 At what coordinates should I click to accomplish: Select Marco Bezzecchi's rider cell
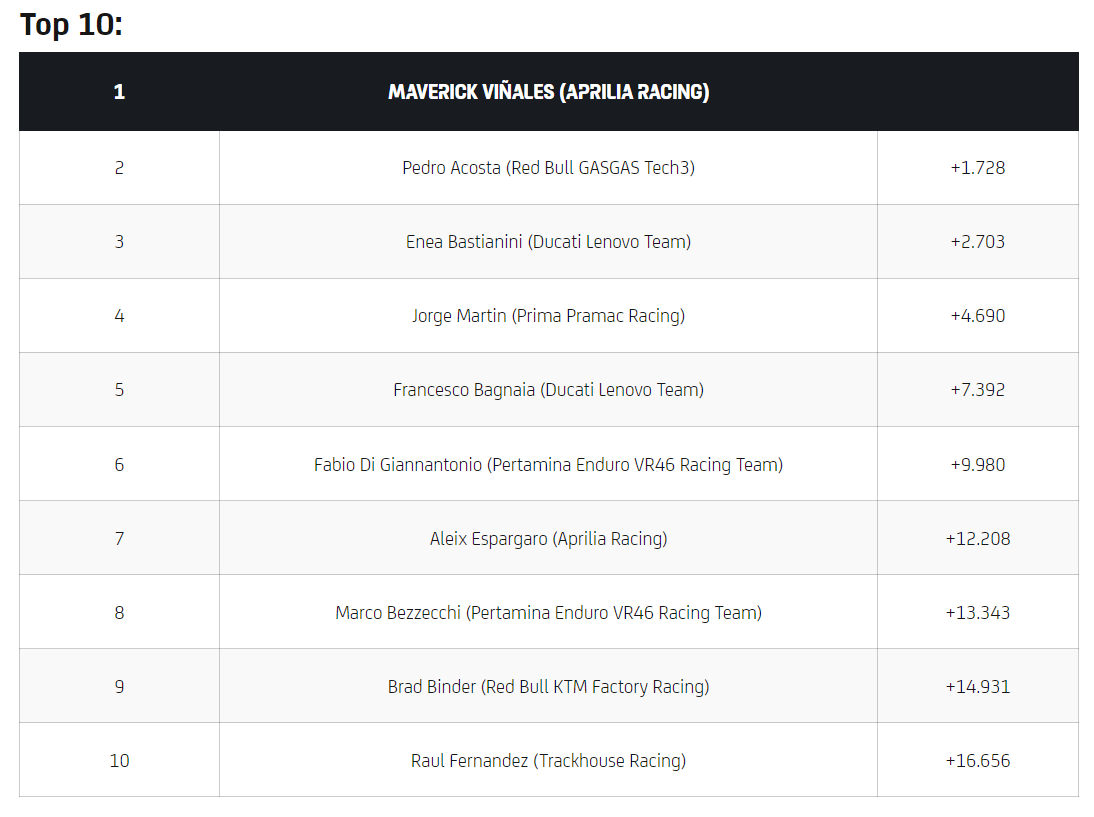click(548, 612)
